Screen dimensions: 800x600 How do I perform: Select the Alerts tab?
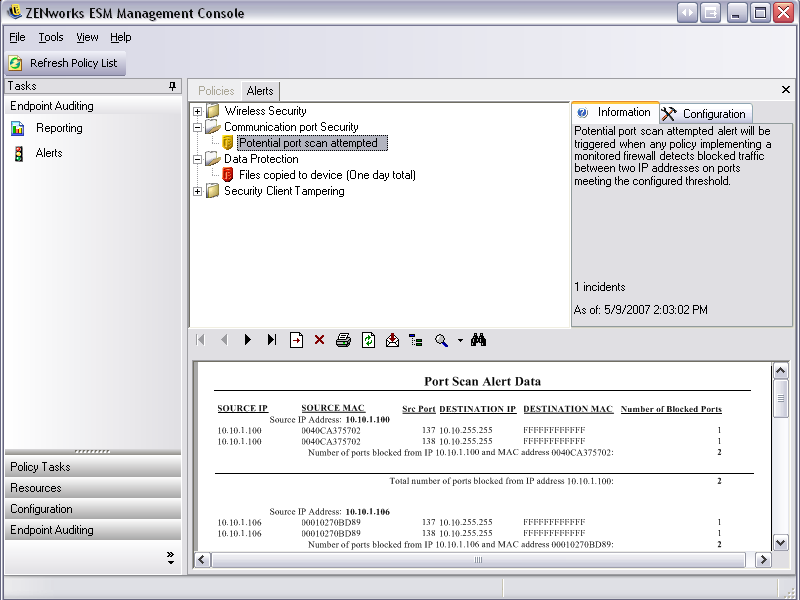pyautogui.click(x=260, y=91)
